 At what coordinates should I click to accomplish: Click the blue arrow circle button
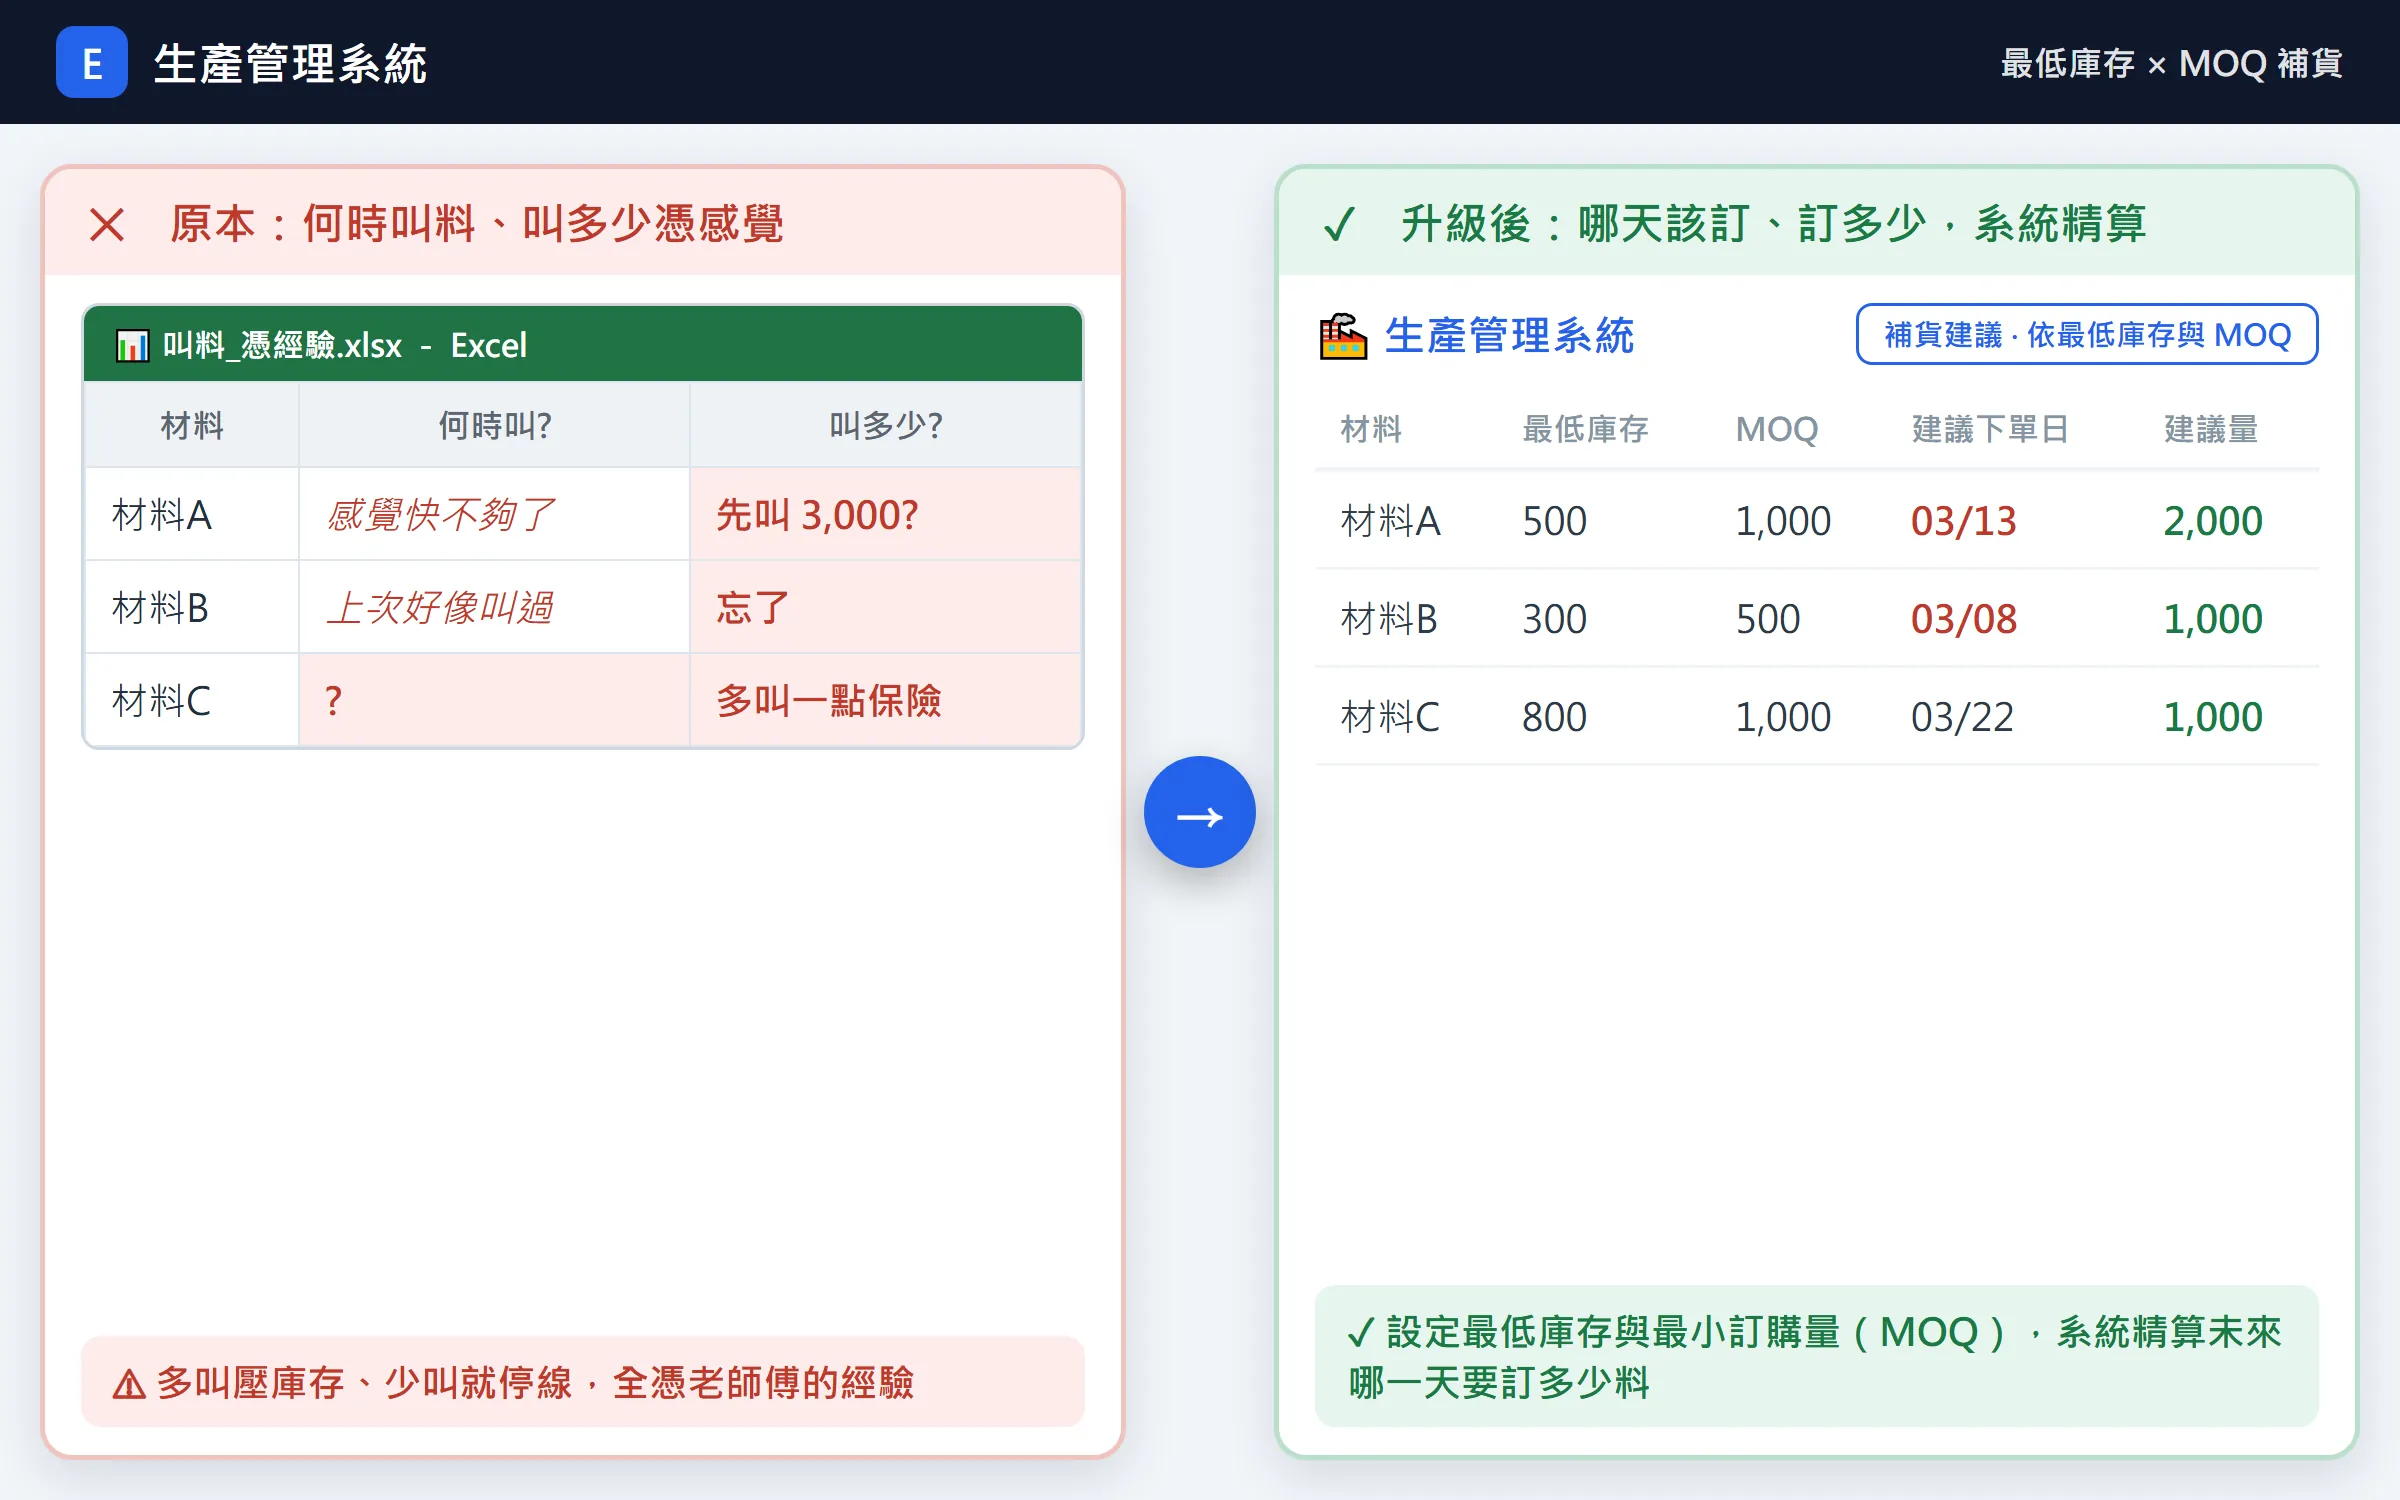point(1199,812)
